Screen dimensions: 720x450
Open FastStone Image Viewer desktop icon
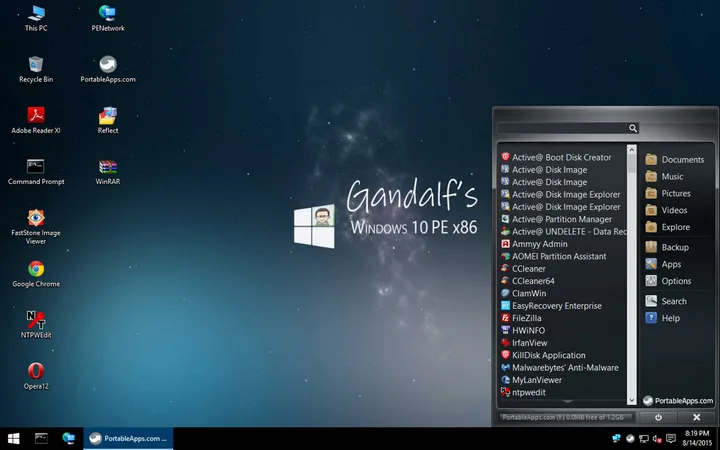point(36,227)
